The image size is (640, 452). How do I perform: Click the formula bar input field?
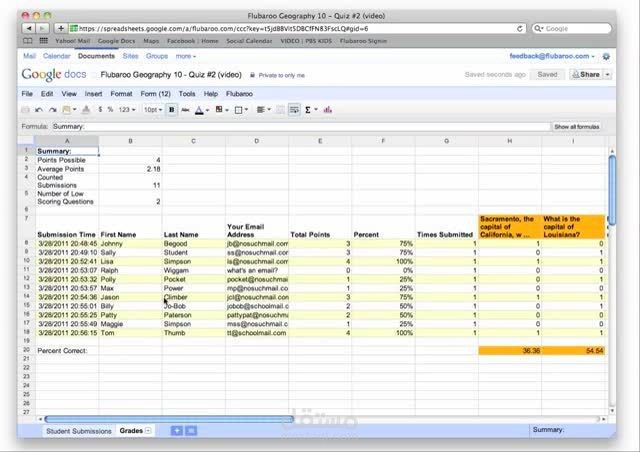tap(301, 127)
